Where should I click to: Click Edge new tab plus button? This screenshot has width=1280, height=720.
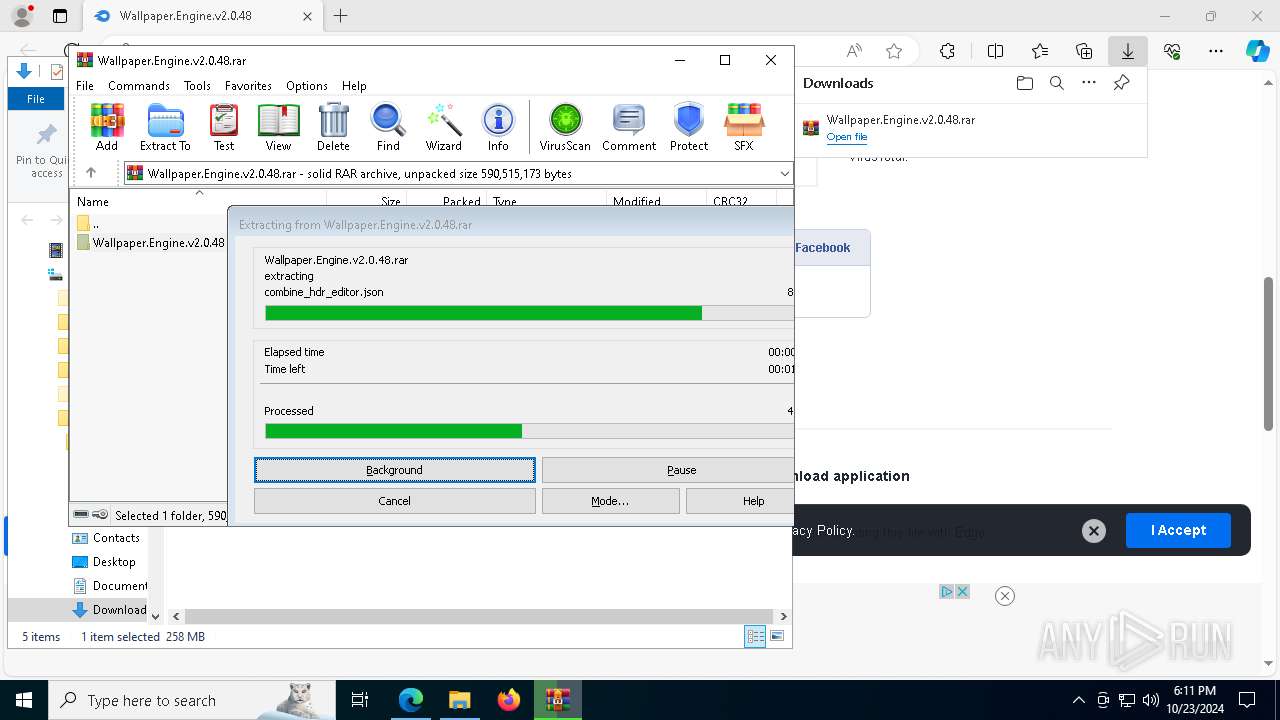[341, 16]
